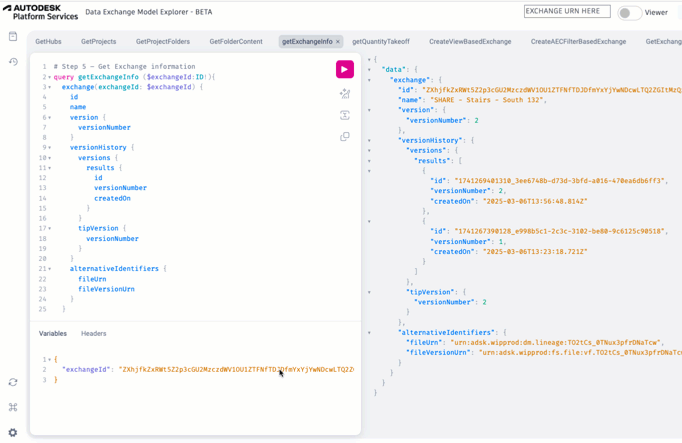Click the Autodesk Platform Services logo

(x=40, y=12)
